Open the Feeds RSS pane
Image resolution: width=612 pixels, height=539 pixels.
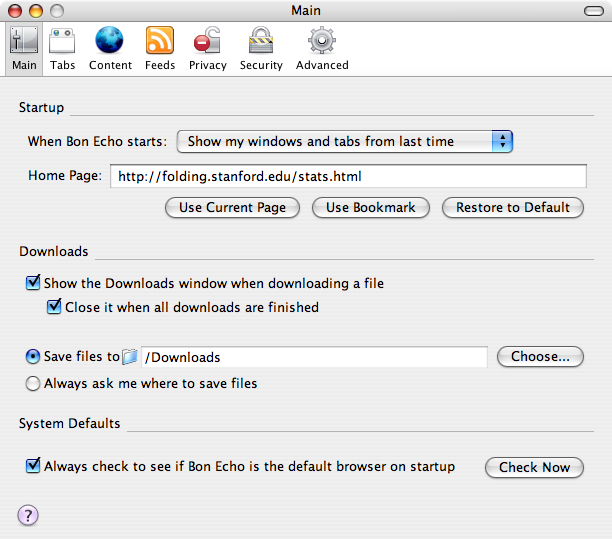(160, 49)
